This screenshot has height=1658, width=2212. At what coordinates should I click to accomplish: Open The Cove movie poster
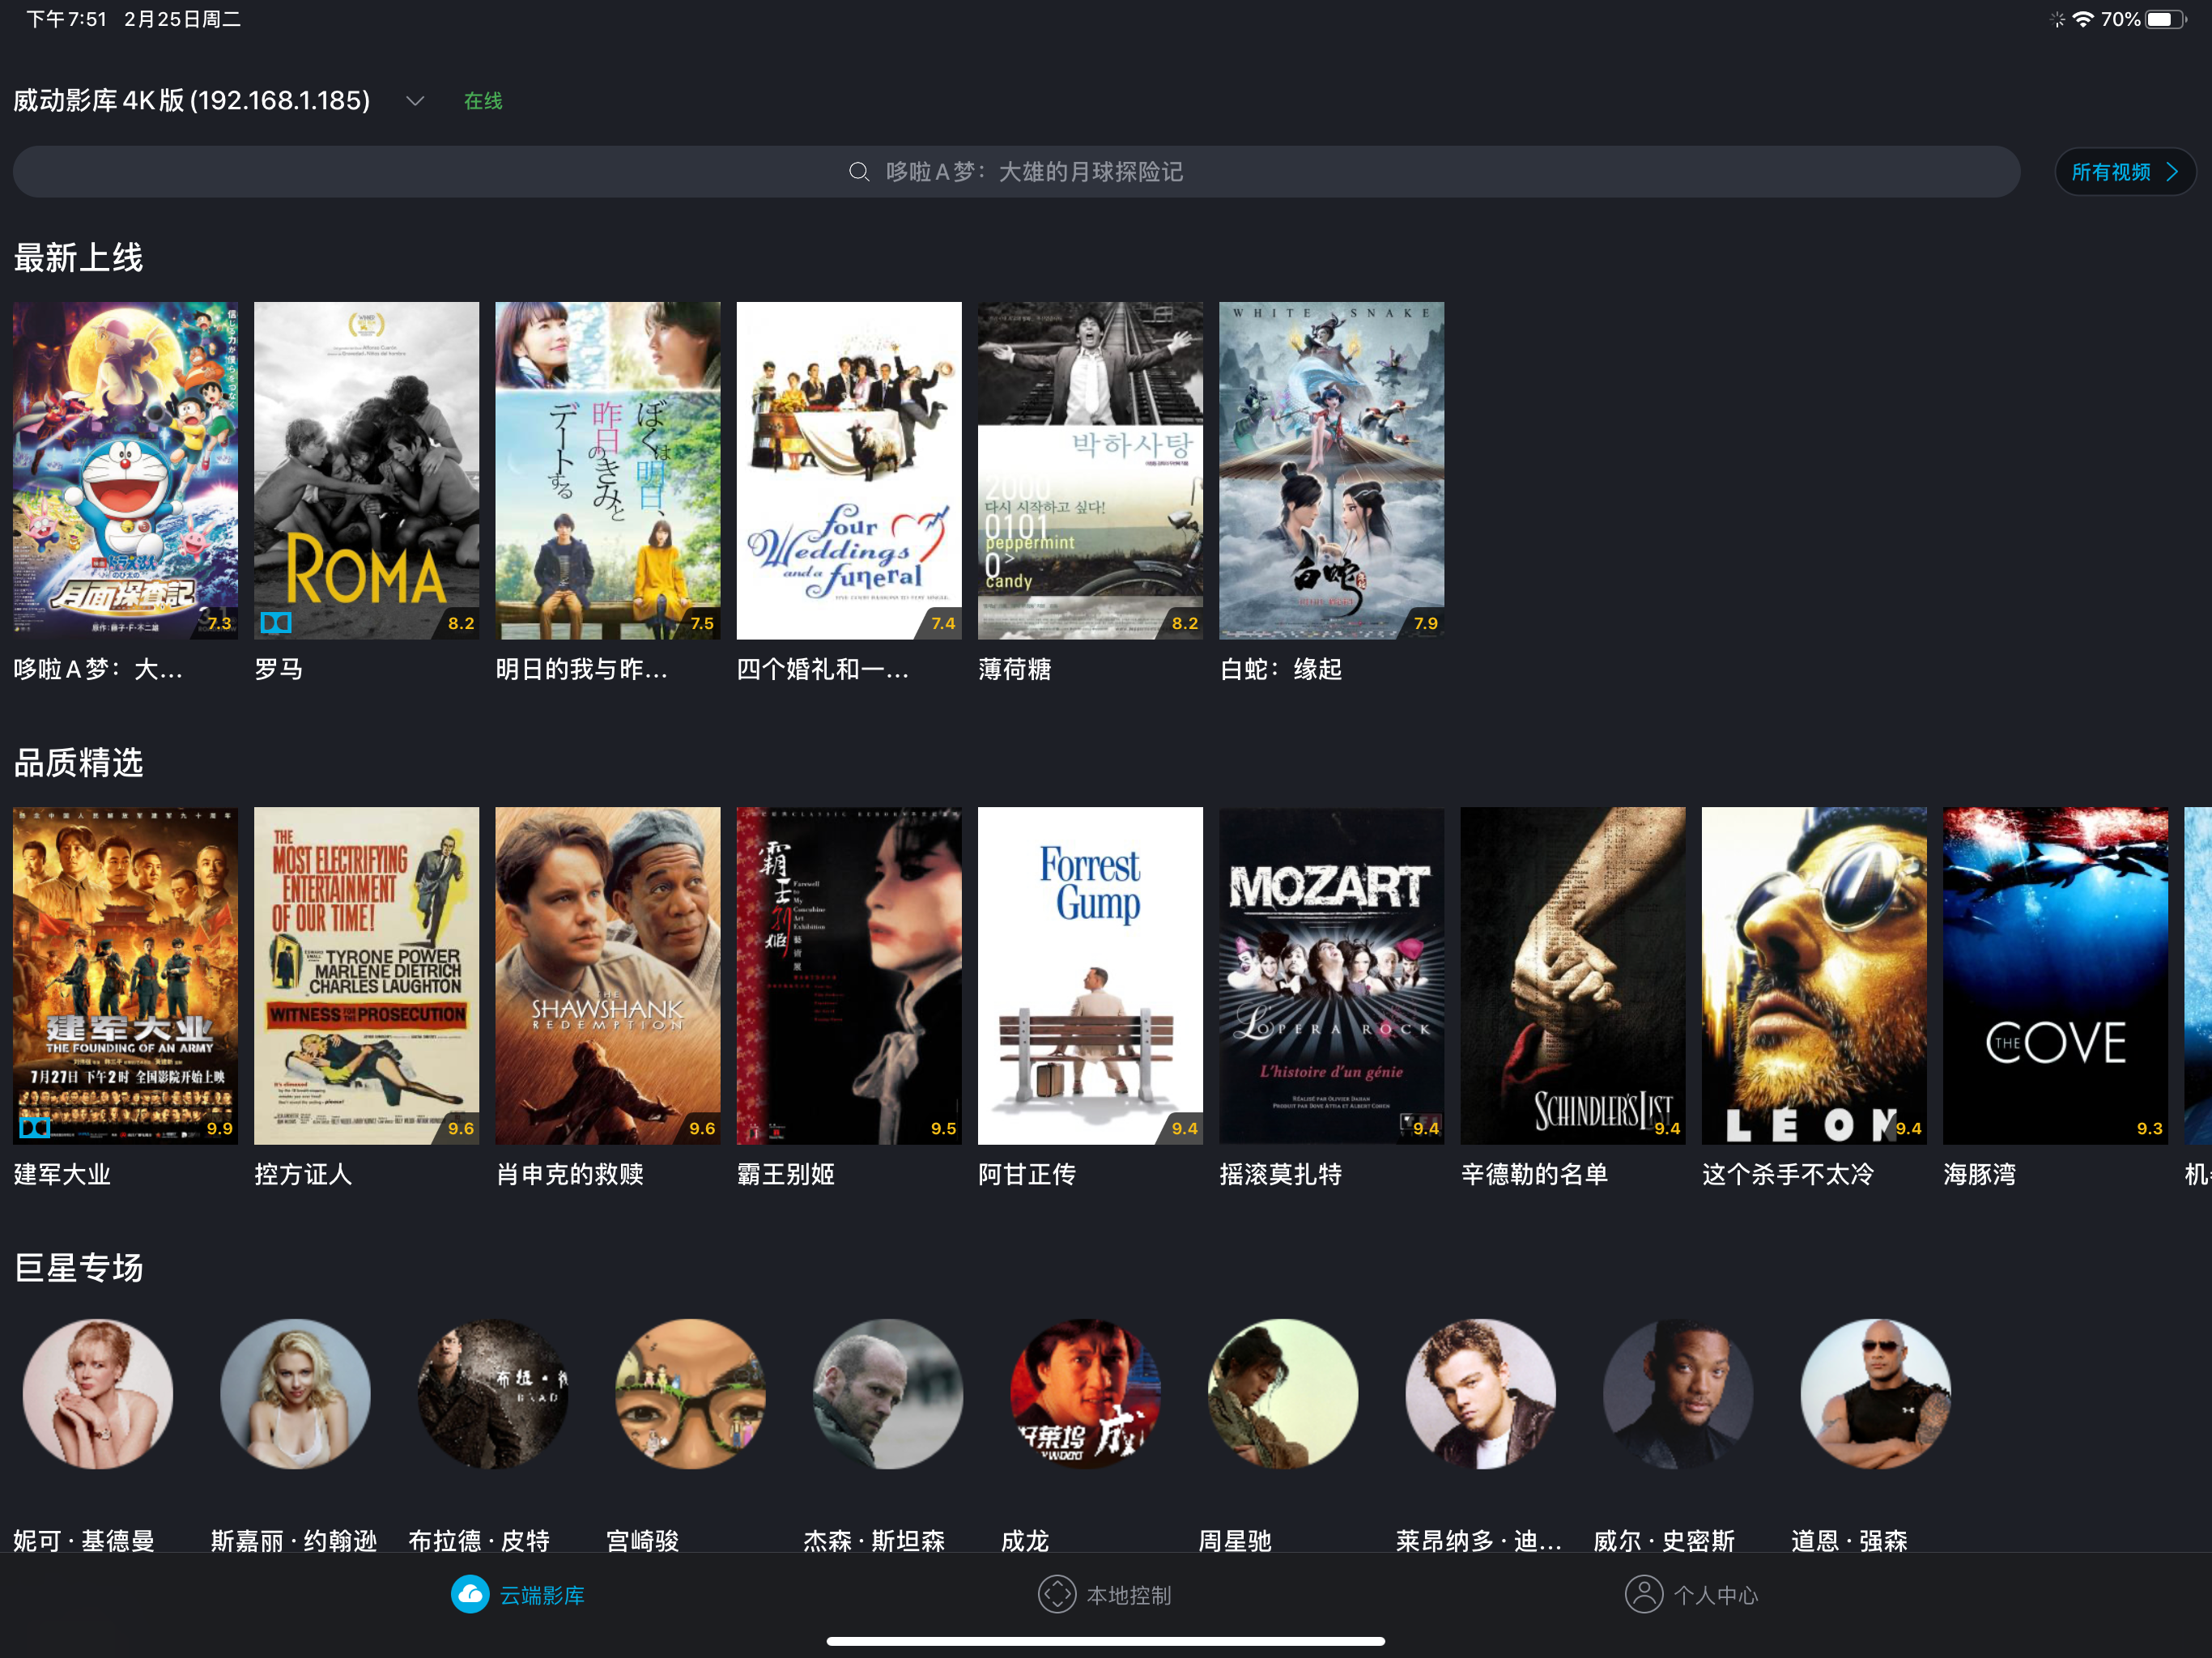click(x=2055, y=975)
